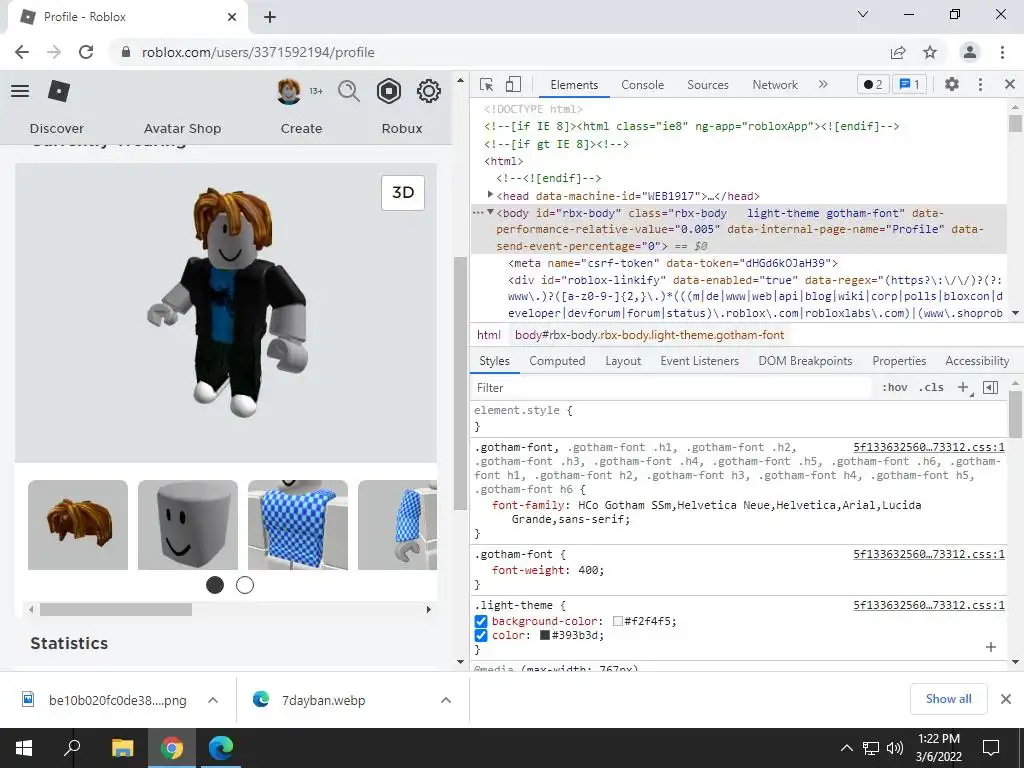The height and width of the screenshot is (768, 1024).
Task: Open the DOM Breakpoints tab
Action: (805, 360)
